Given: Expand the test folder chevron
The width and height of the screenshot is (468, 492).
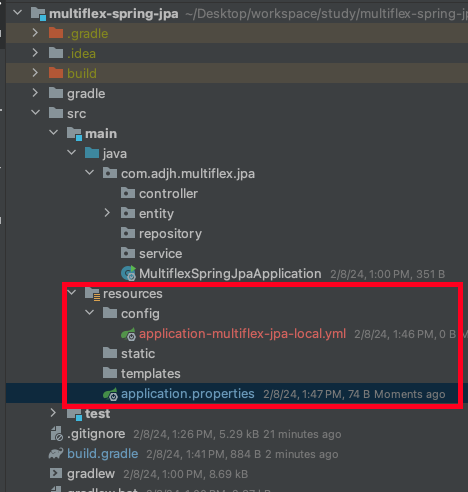Looking at the screenshot, I should tap(53, 413).
